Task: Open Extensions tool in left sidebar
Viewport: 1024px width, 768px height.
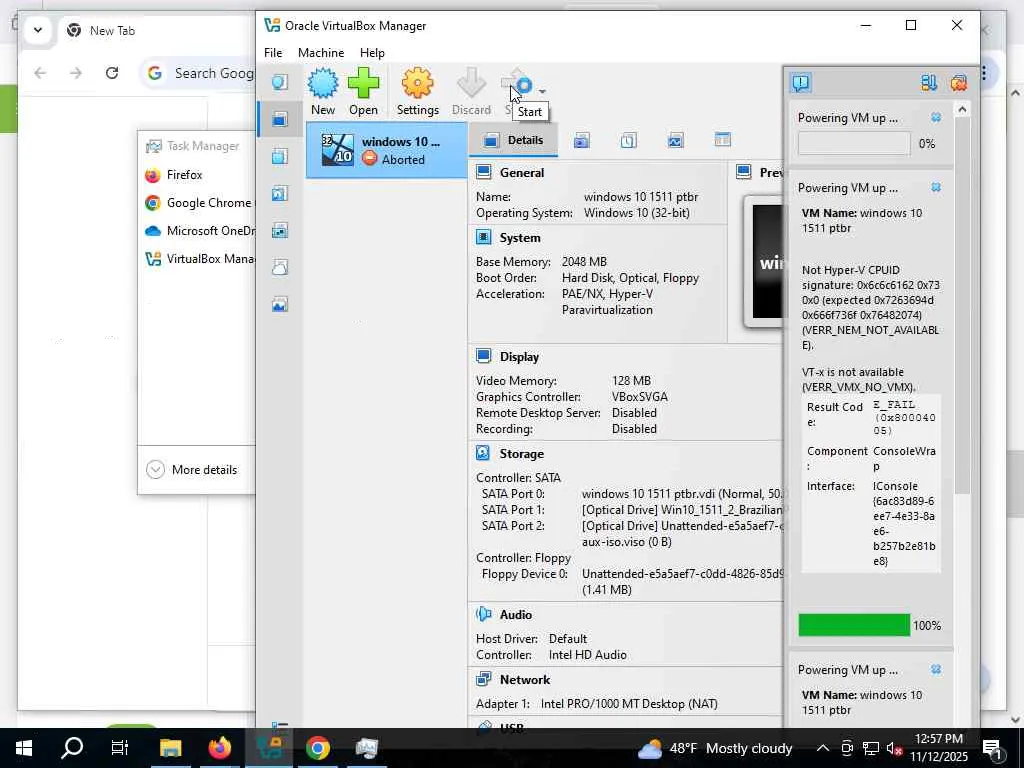Action: pos(280,156)
